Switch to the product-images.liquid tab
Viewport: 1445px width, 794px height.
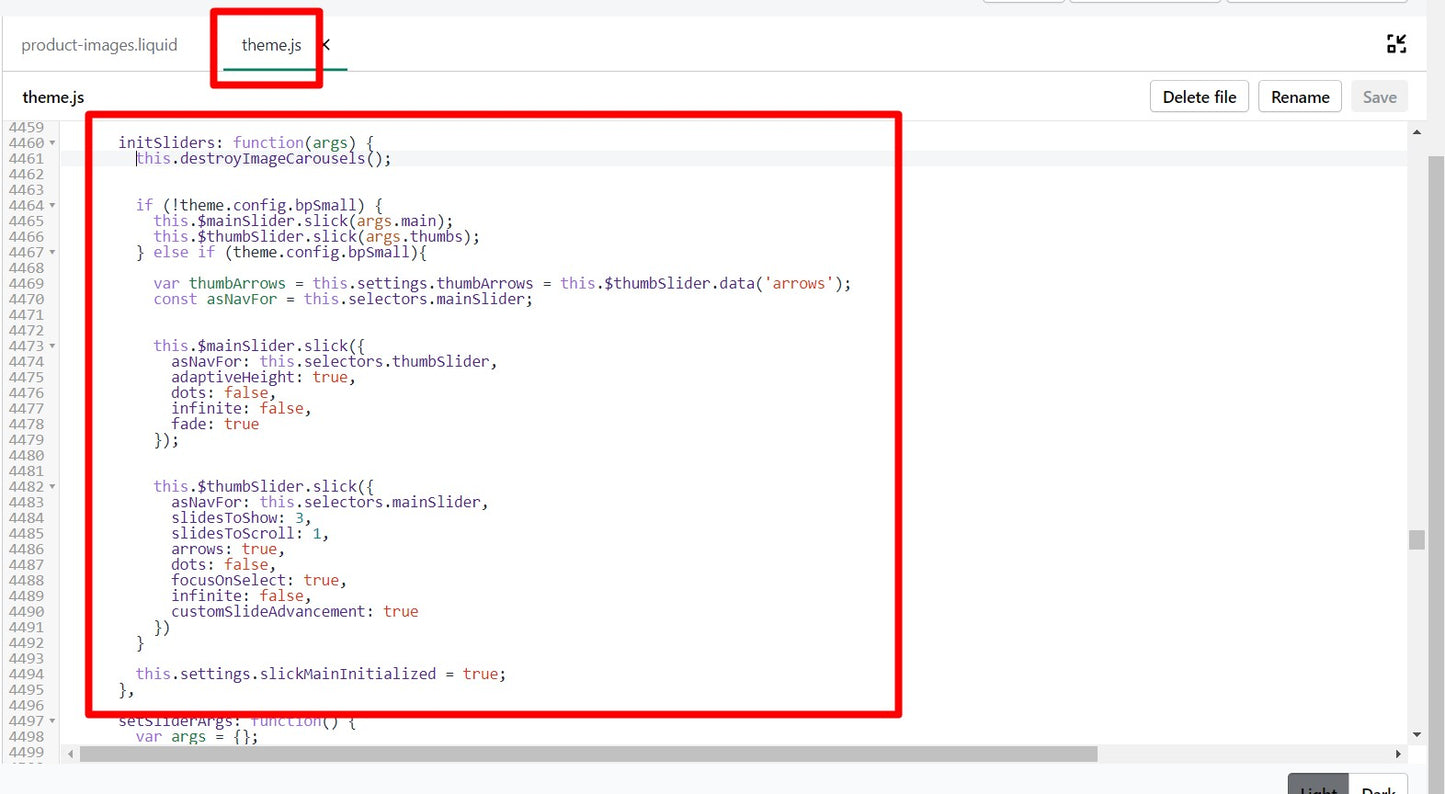(x=99, y=45)
